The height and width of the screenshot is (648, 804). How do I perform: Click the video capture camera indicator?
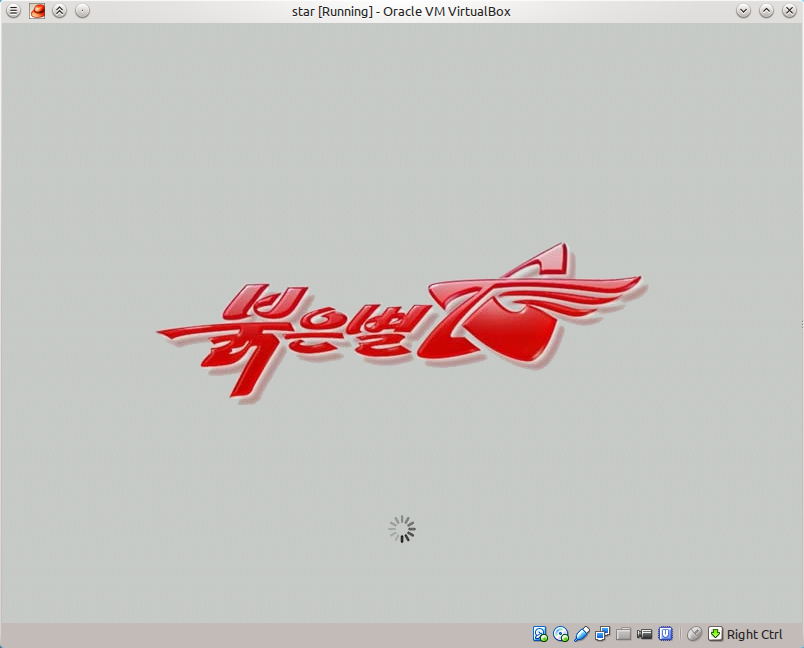point(645,634)
